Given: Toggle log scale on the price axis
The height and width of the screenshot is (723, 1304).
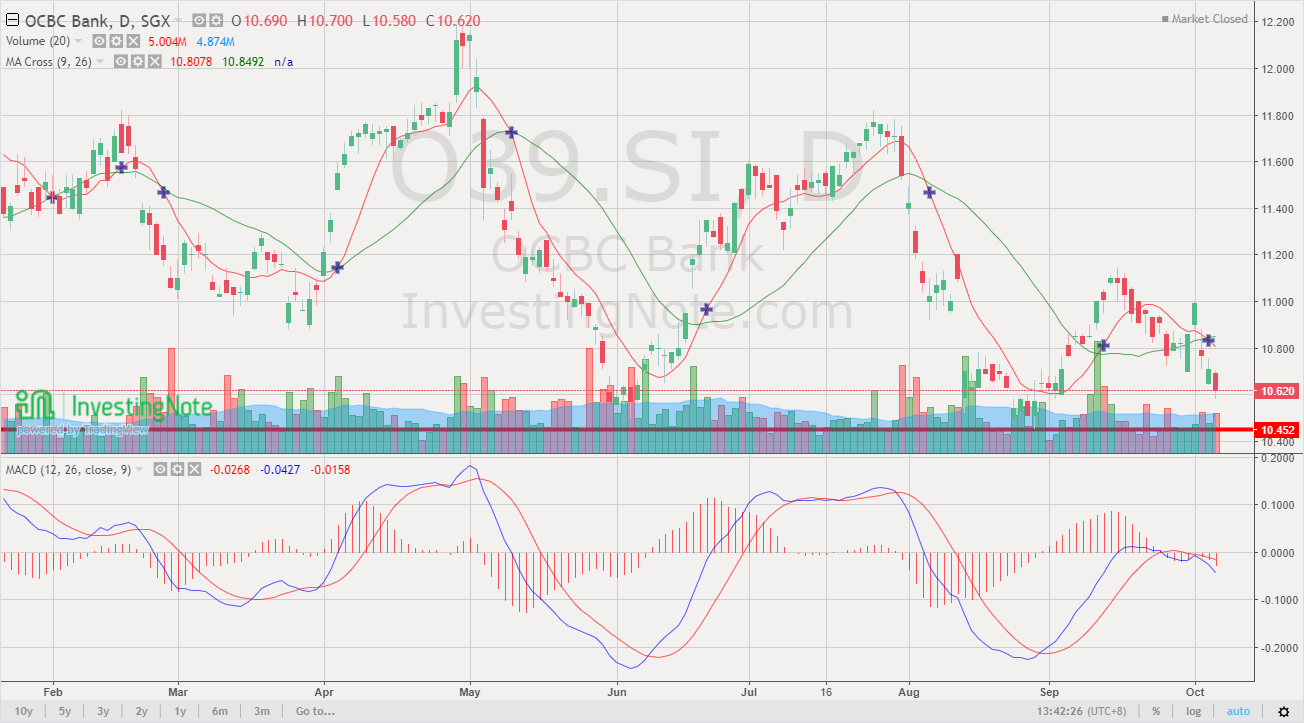Looking at the screenshot, I should click(x=1192, y=711).
